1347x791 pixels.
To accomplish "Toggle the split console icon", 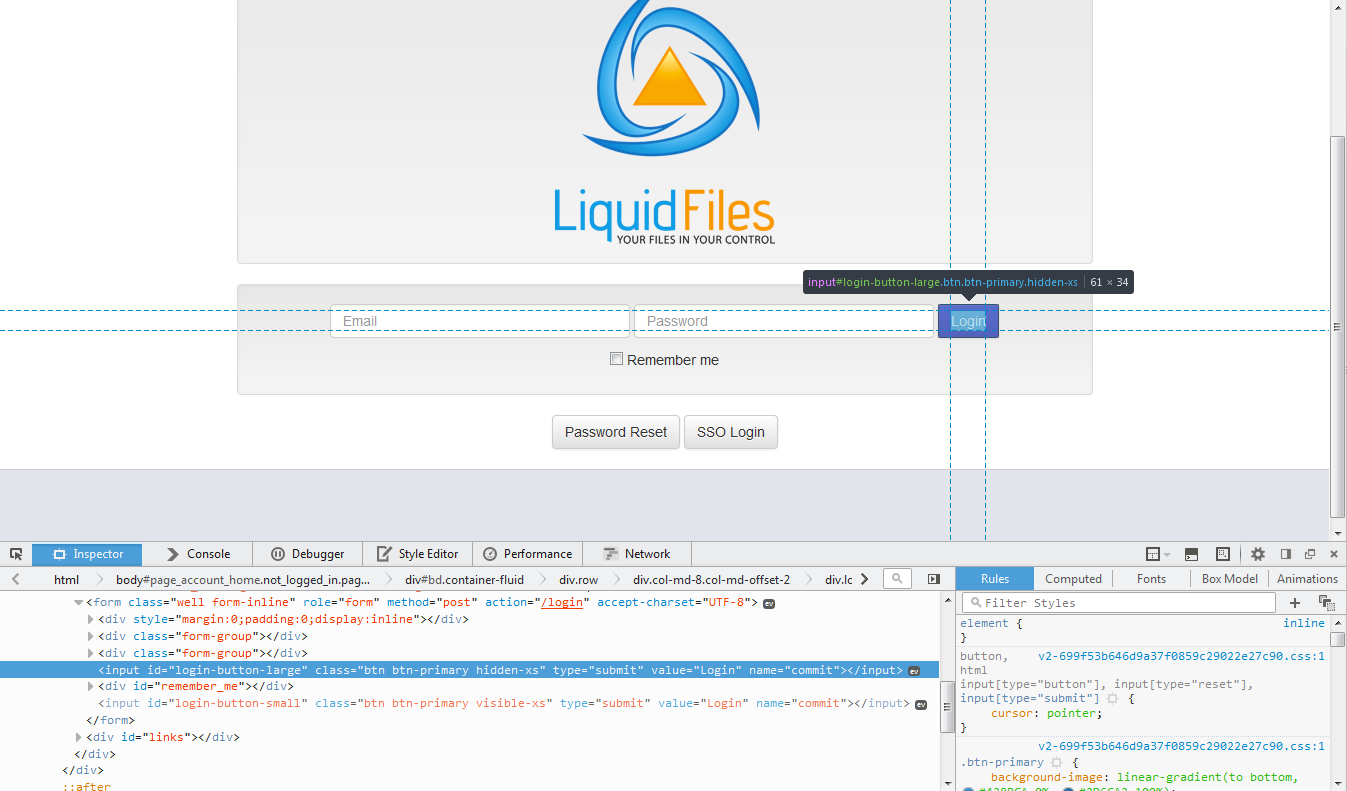I will click(x=1190, y=553).
